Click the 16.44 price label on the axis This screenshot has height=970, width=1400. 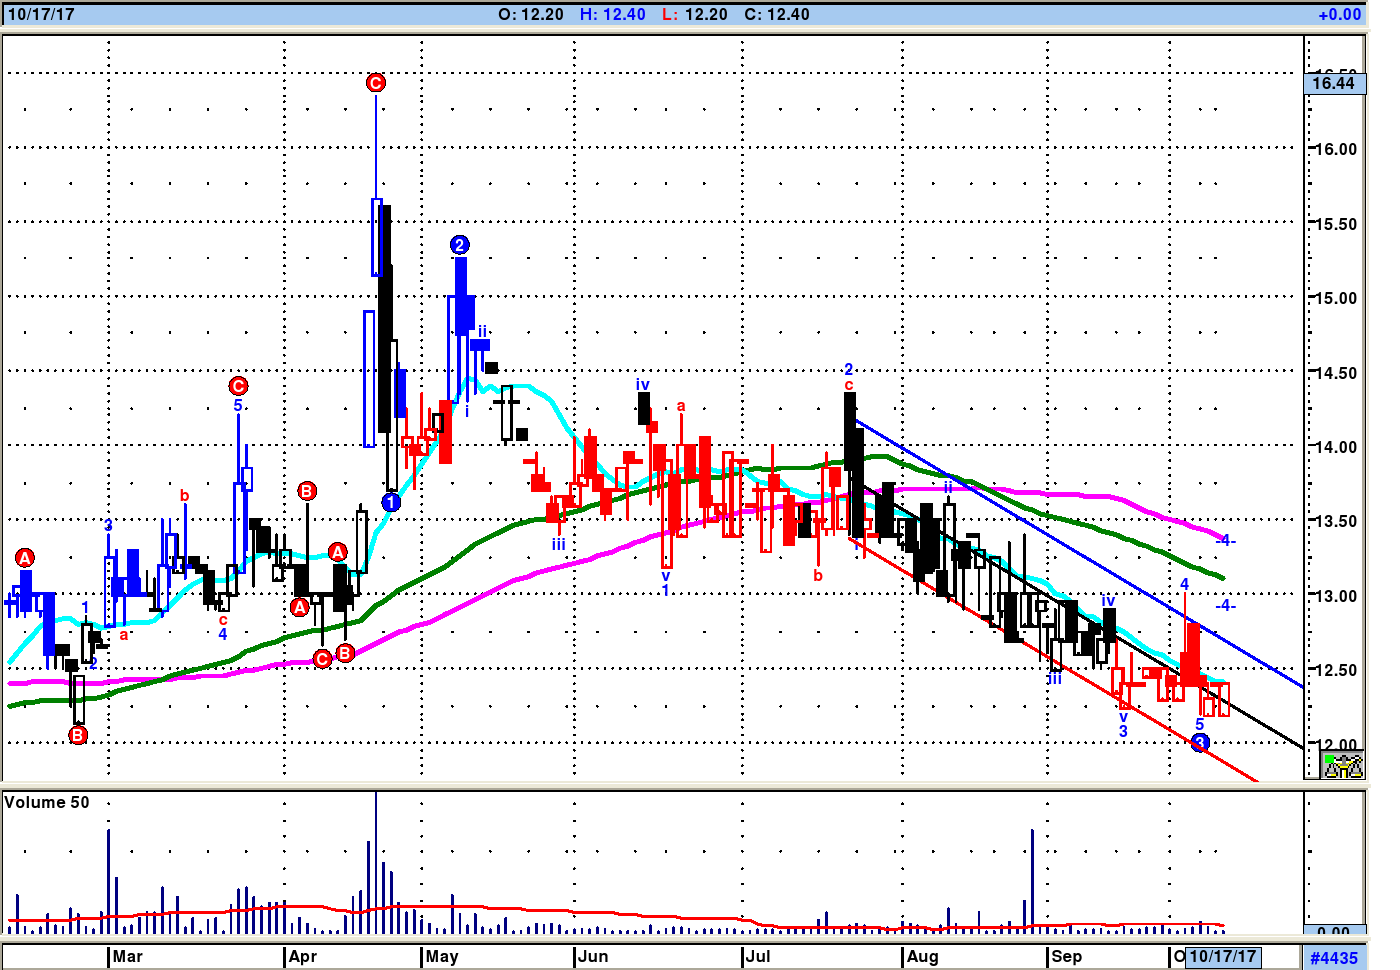[1334, 83]
